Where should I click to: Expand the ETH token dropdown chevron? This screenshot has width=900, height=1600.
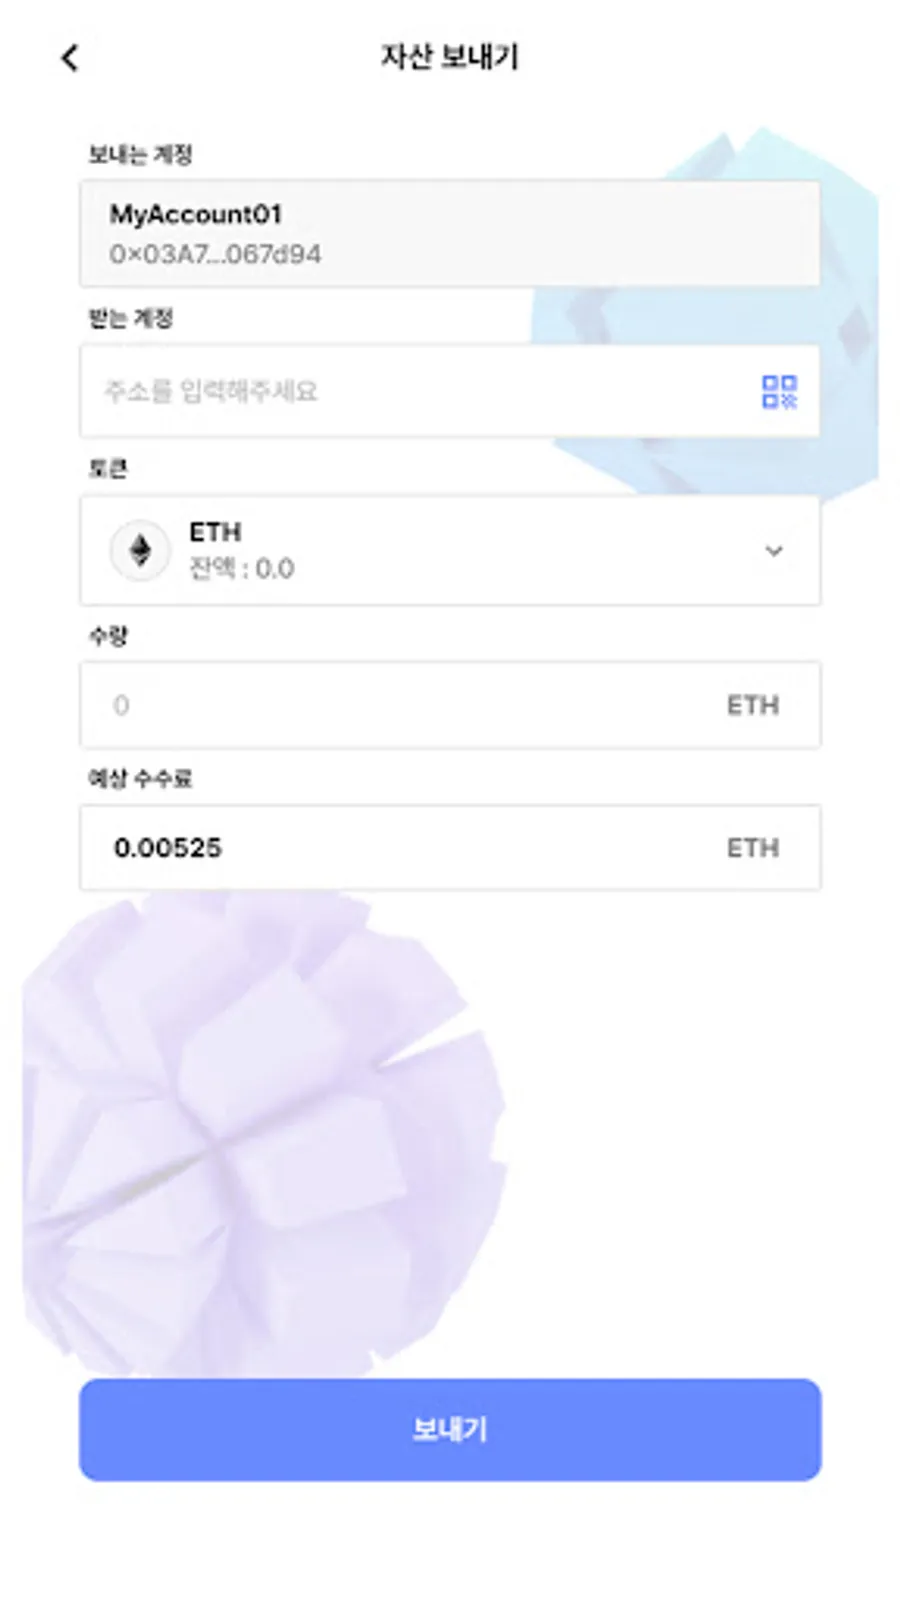pyautogui.click(x=773, y=551)
